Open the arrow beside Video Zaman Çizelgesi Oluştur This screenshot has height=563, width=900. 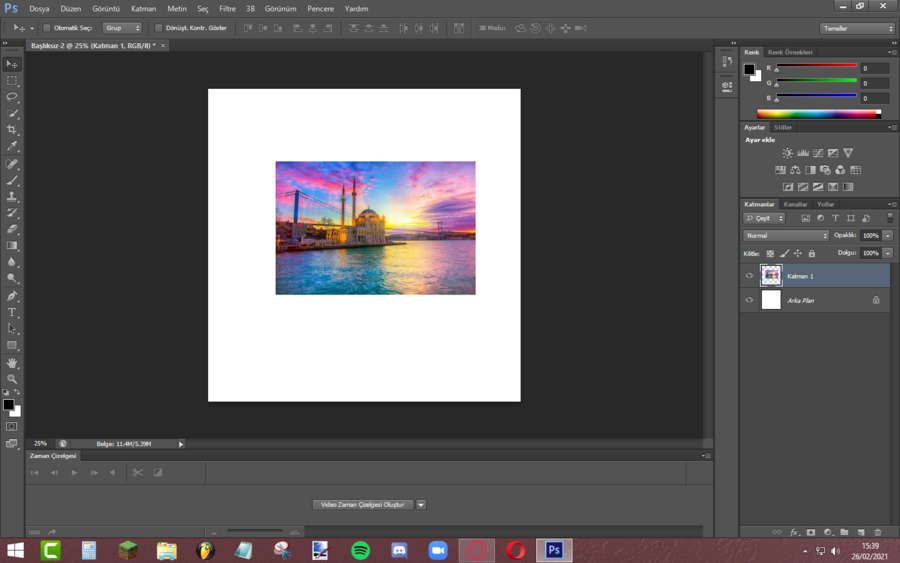click(421, 505)
